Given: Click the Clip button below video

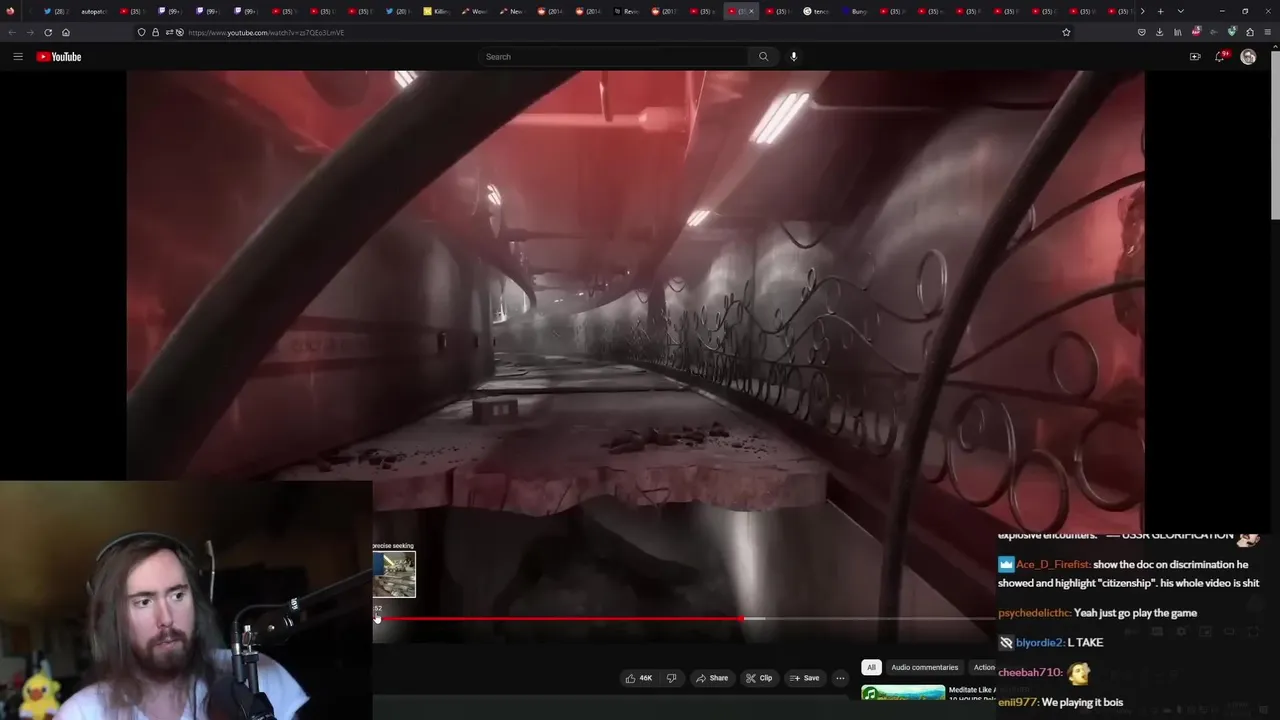Looking at the screenshot, I should 759,678.
